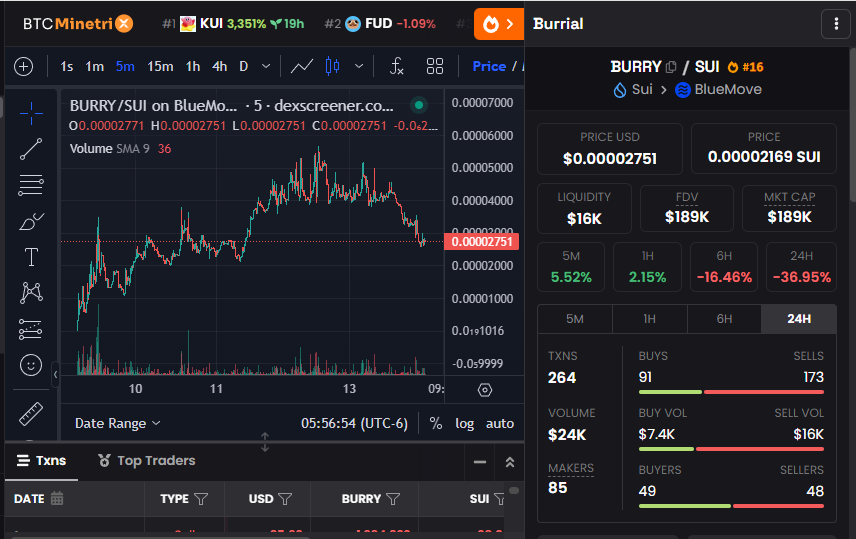Viewport: 856px width, 539px height.
Task: Select the 24H stats tab
Action: pos(799,319)
